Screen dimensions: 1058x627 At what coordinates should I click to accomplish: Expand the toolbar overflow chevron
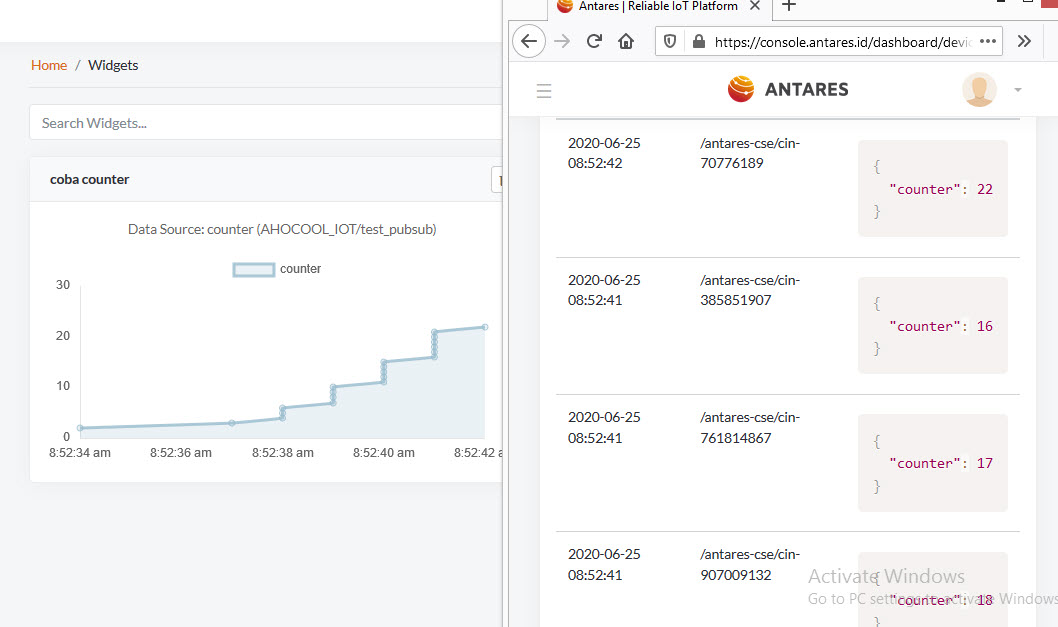click(x=1023, y=41)
